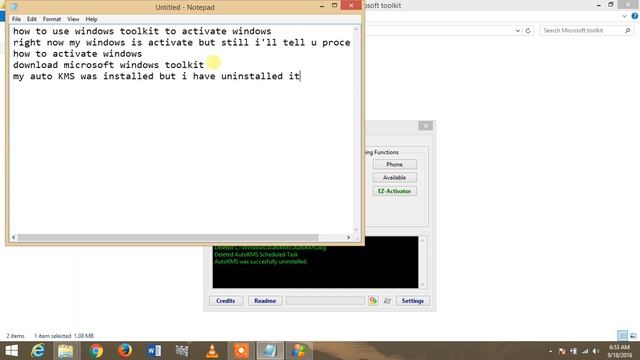Open Firefox from the taskbar
This screenshot has height=360, width=640.
pos(125,351)
